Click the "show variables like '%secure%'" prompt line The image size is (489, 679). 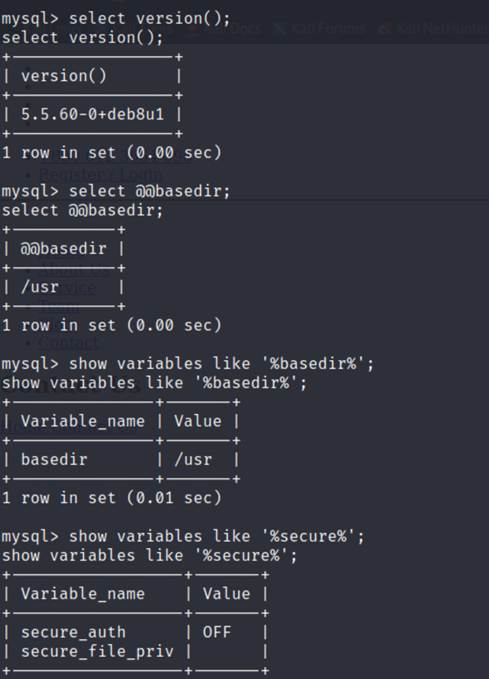click(182, 536)
